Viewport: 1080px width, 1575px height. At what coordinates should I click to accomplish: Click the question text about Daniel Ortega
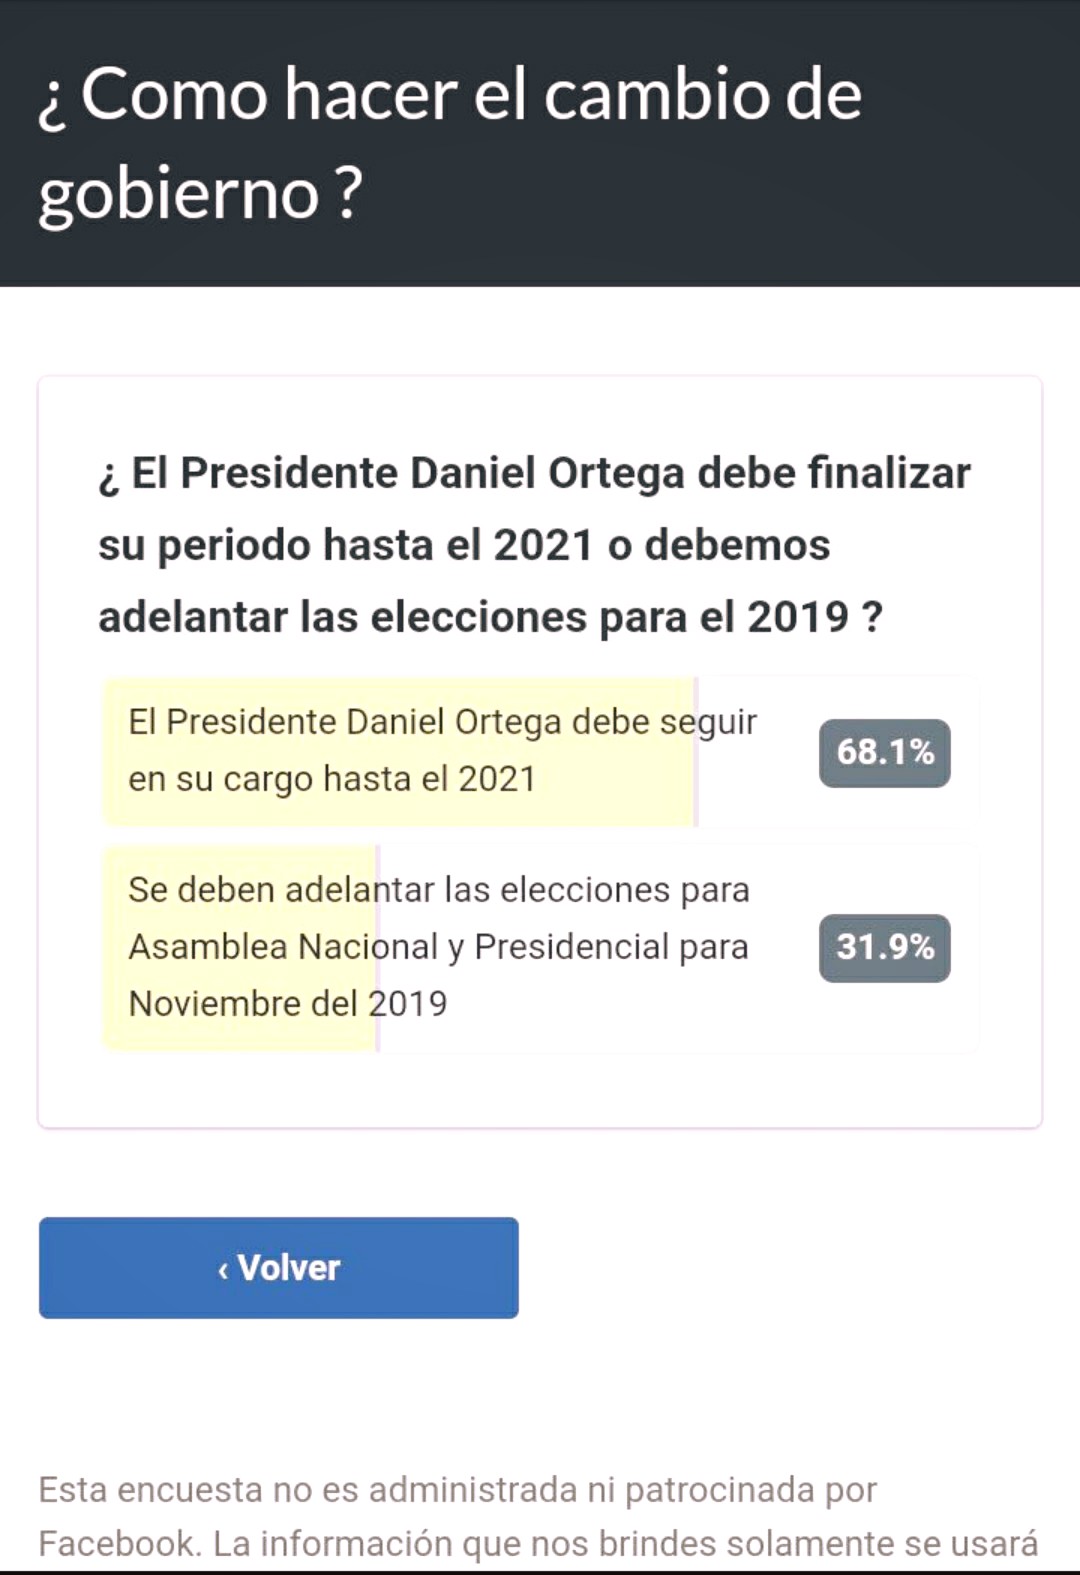coord(534,545)
